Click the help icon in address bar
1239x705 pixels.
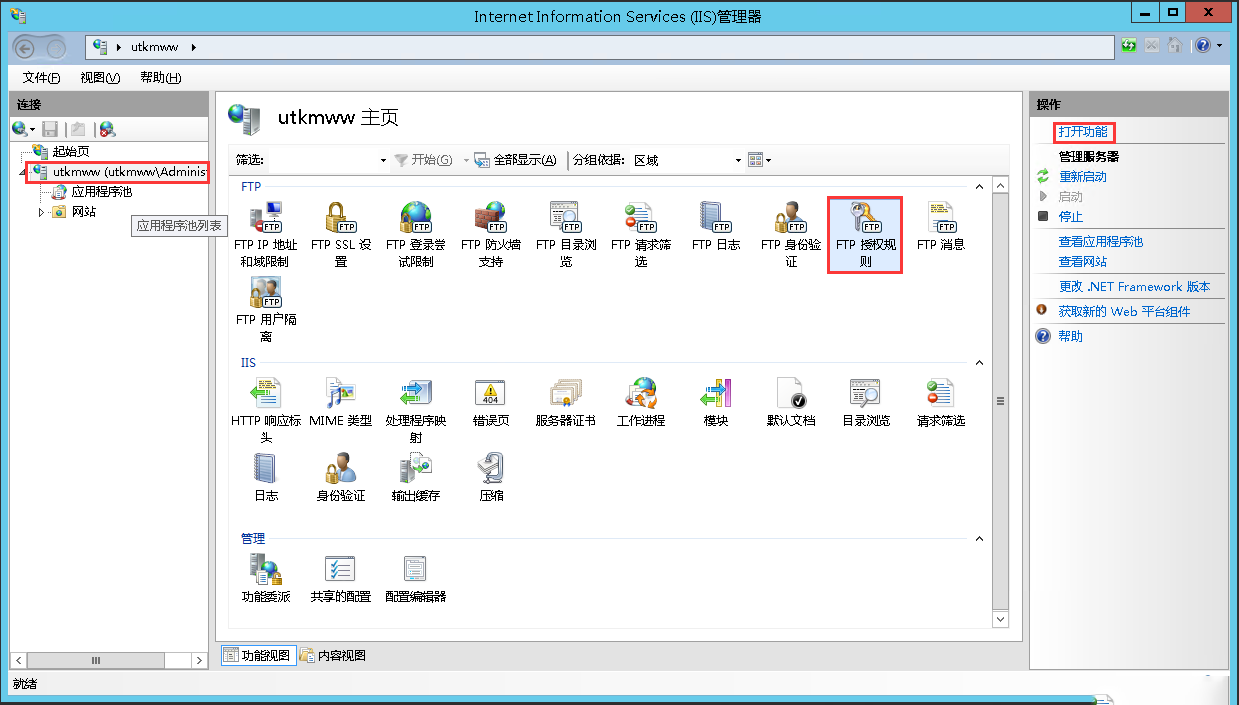coord(1202,46)
